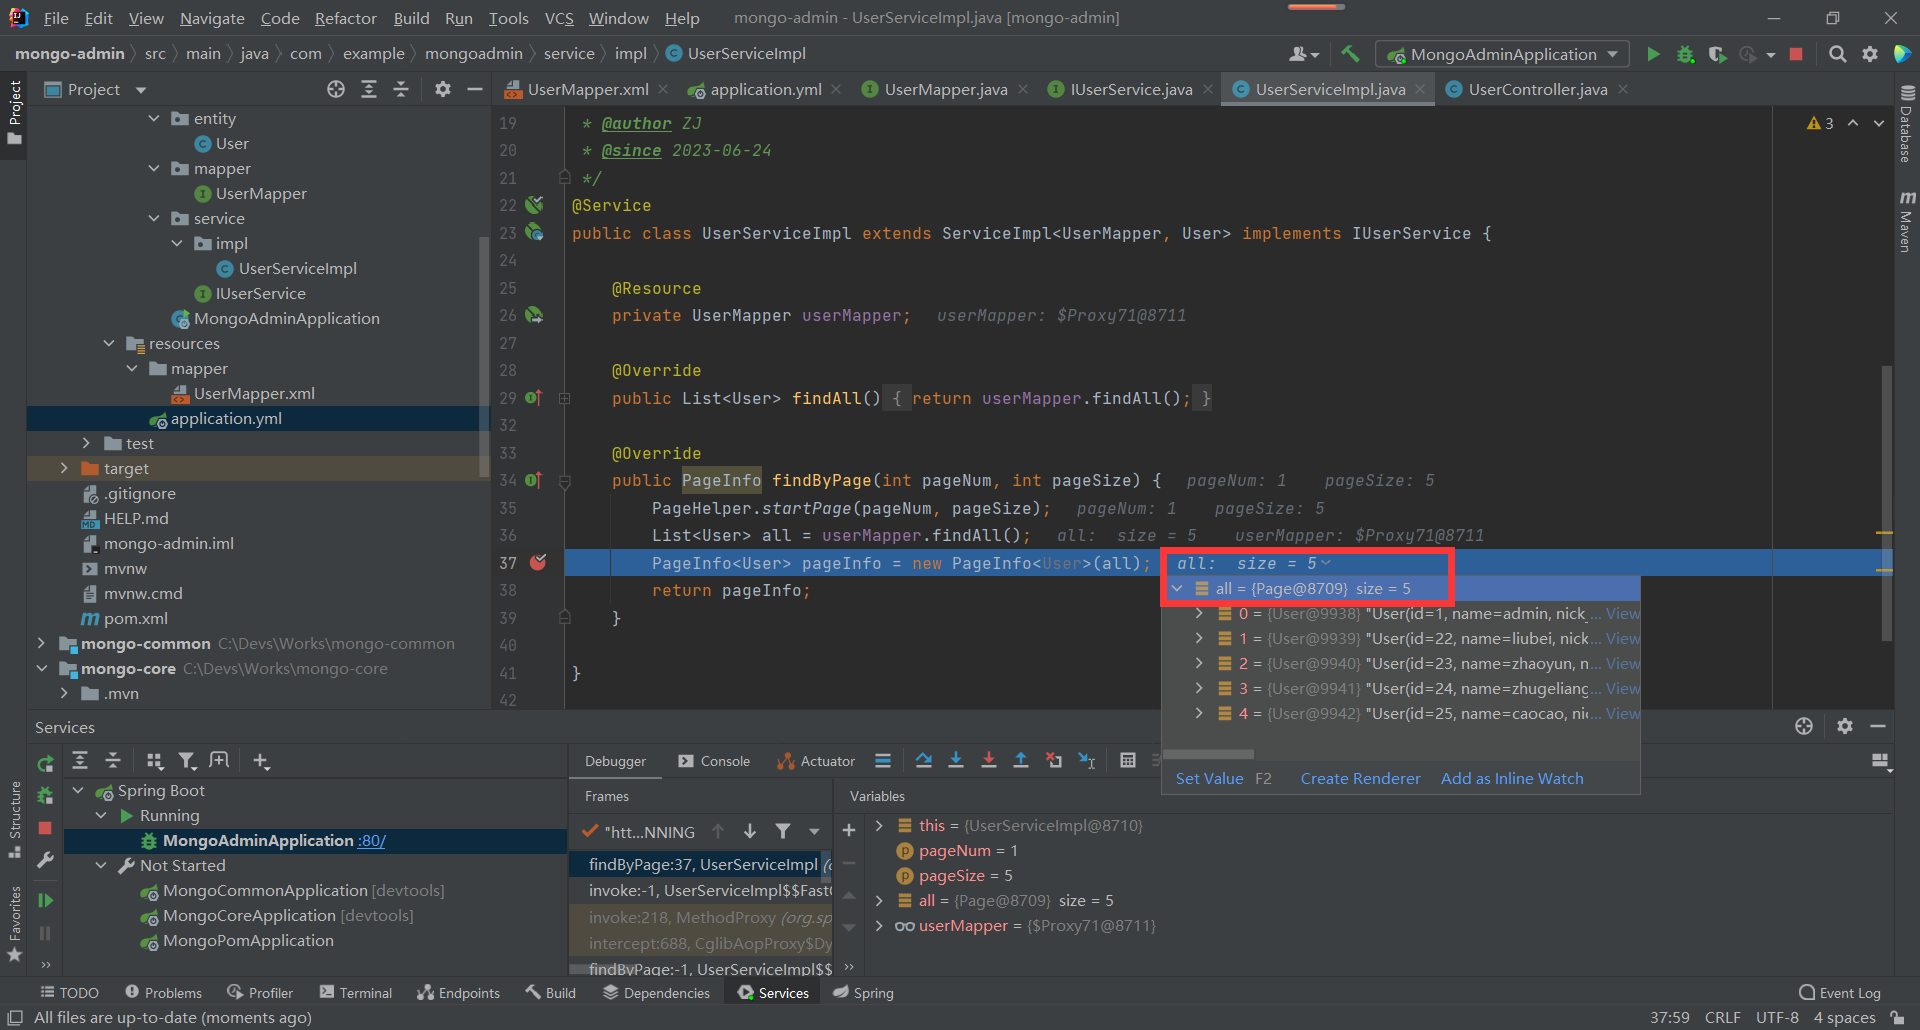1920x1030 pixels.
Task: Open Event Log in status bar
Action: tap(1840, 992)
